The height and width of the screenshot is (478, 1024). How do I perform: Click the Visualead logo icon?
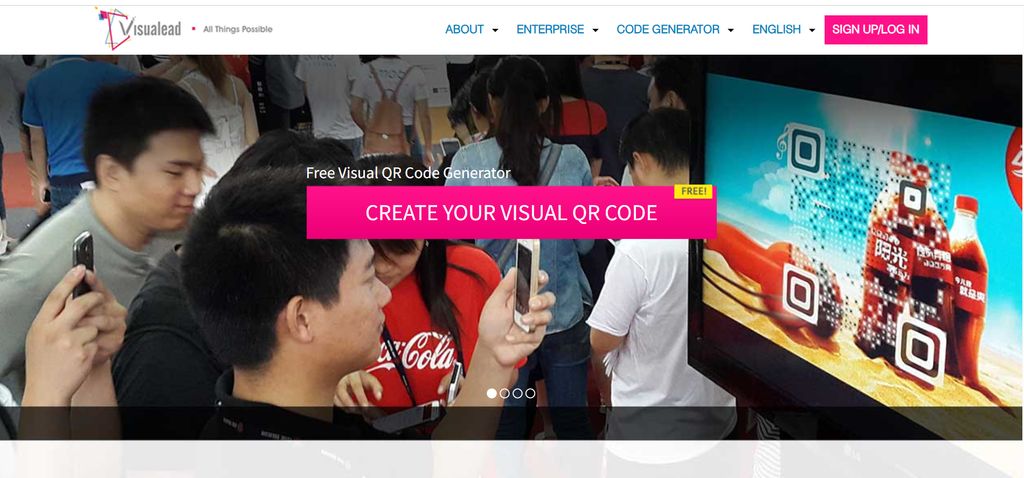coord(114,29)
